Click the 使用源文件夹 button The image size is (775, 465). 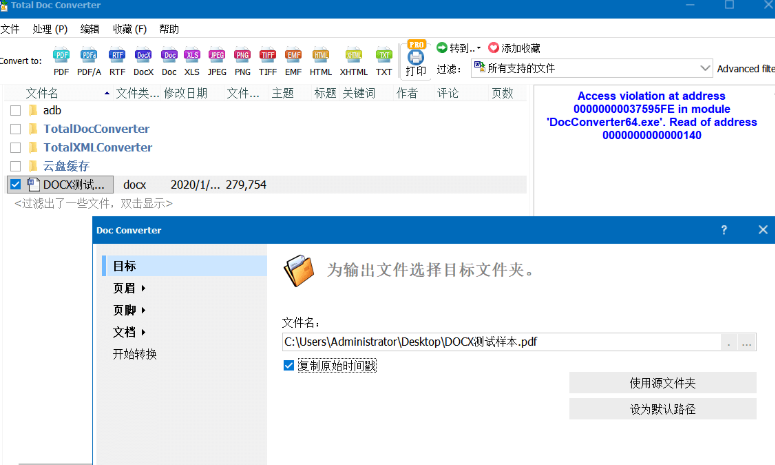(662, 382)
